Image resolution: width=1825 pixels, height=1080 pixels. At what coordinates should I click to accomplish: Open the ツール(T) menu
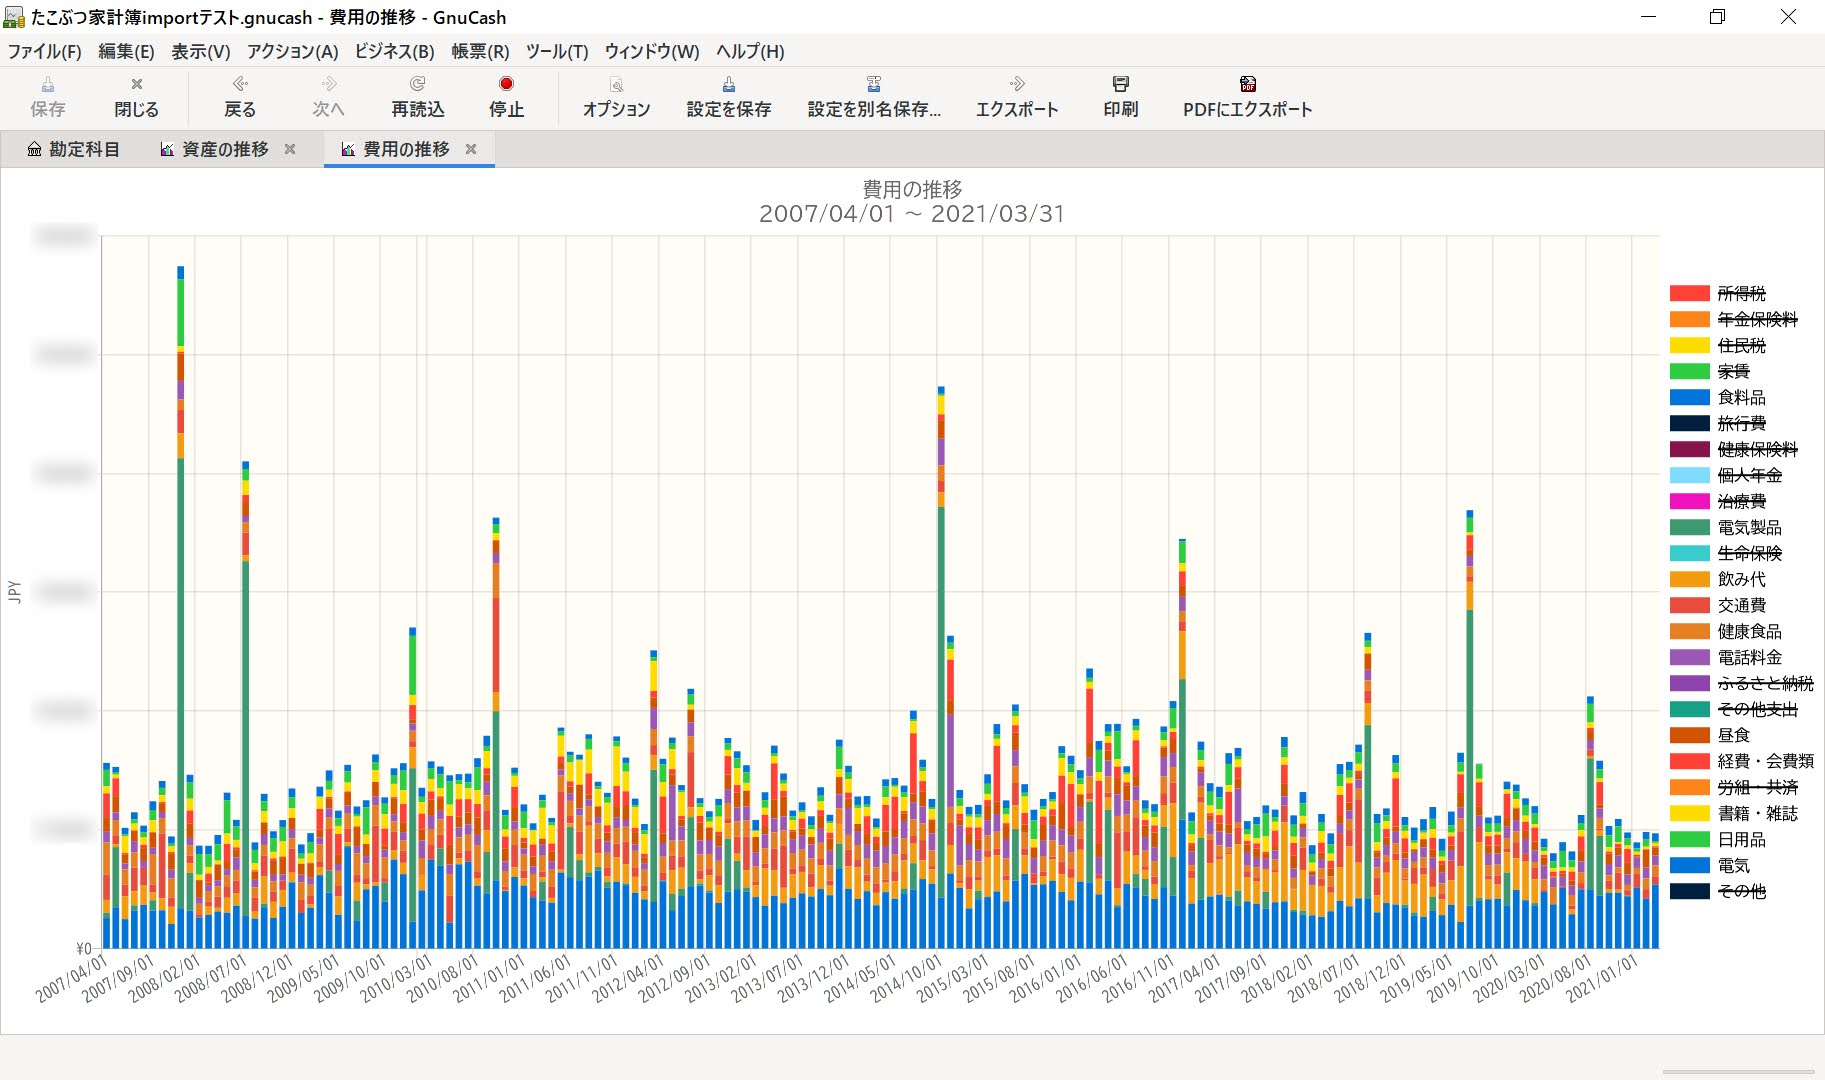557,52
